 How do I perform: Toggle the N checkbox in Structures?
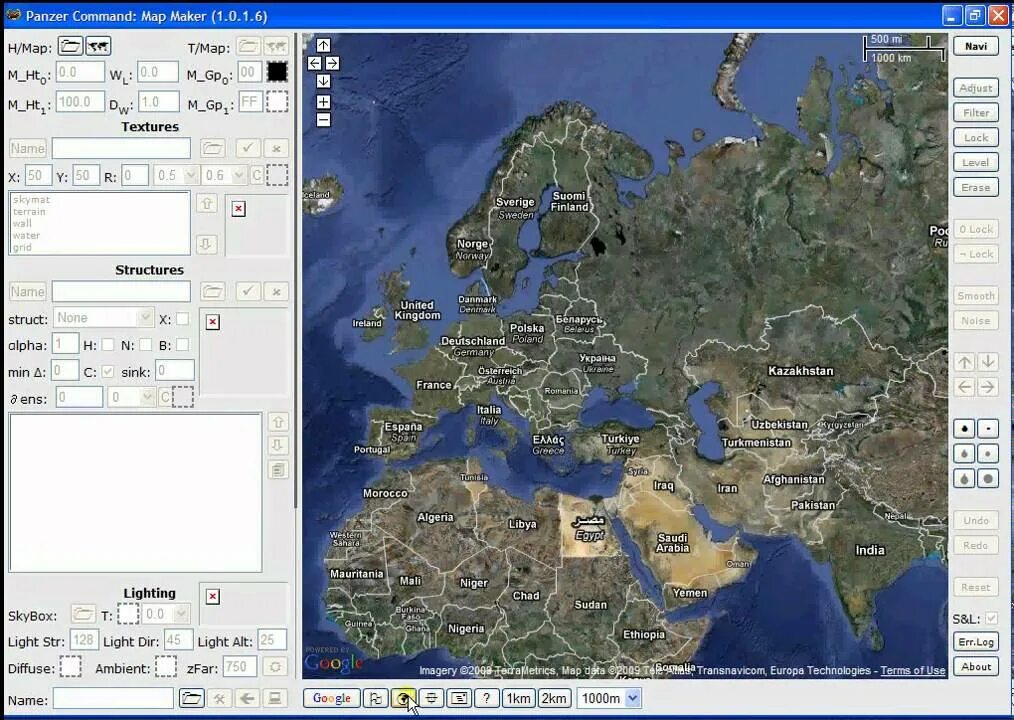coord(146,345)
